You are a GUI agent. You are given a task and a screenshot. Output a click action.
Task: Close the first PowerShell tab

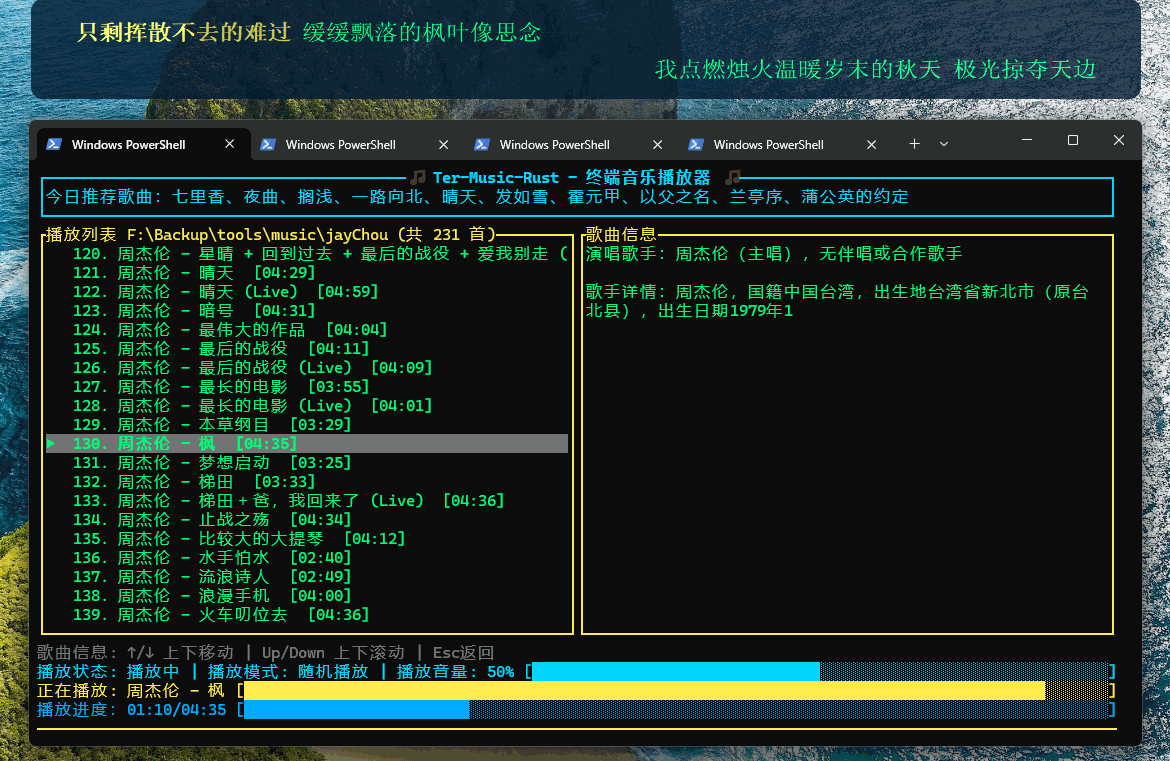click(x=230, y=144)
